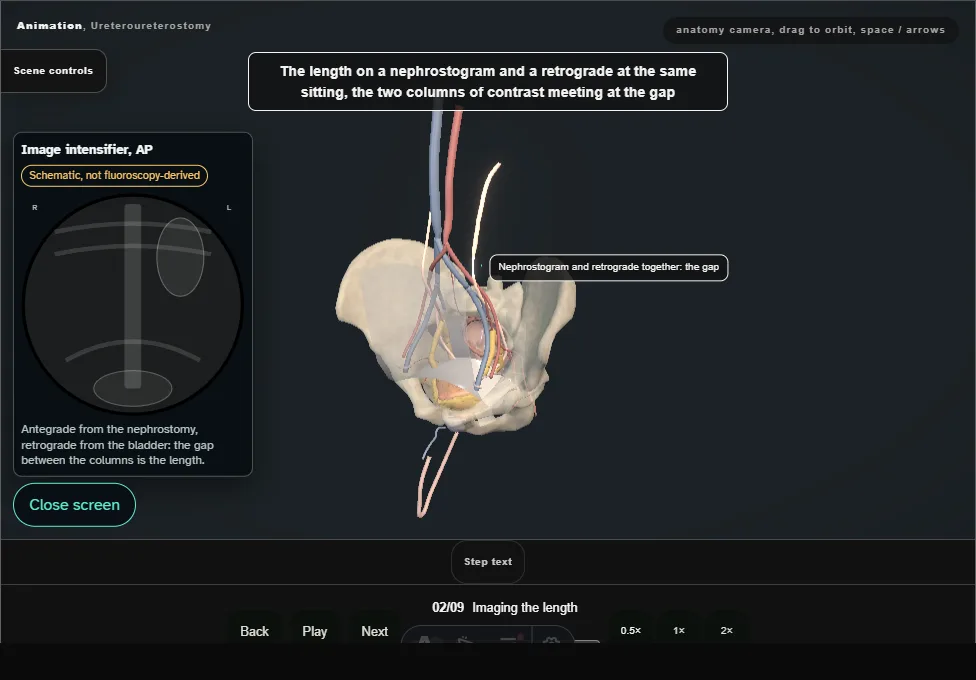Click the Close screen button
The height and width of the screenshot is (680, 976).
(75, 505)
